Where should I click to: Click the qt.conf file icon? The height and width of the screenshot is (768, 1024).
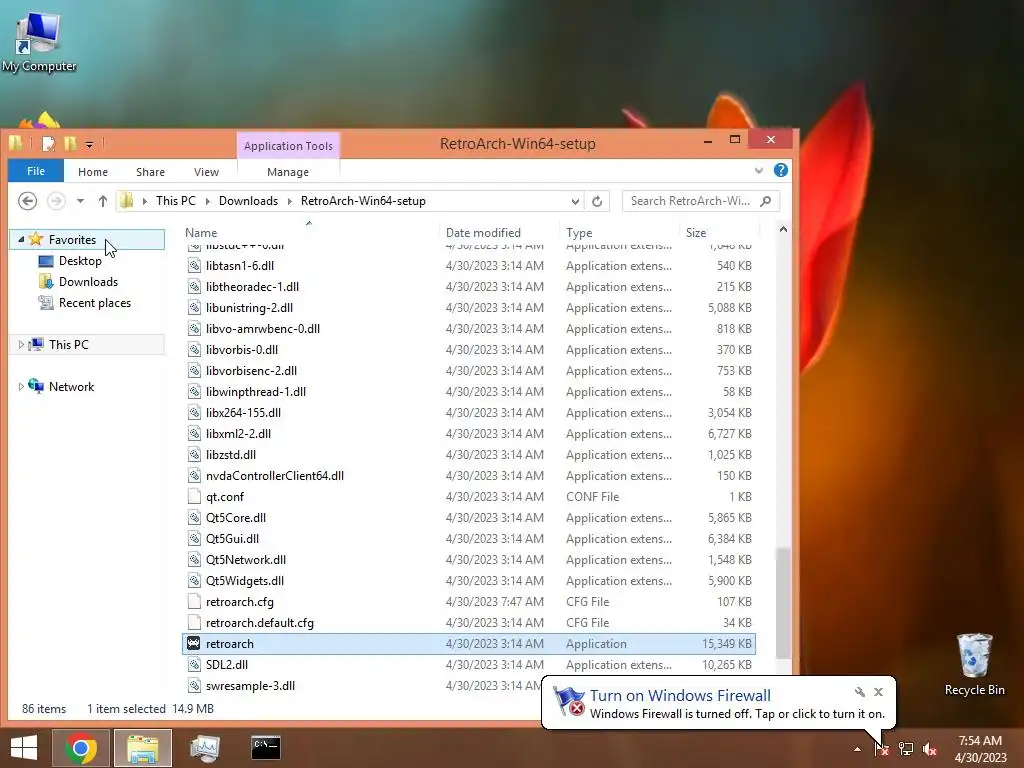[x=194, y=496]
